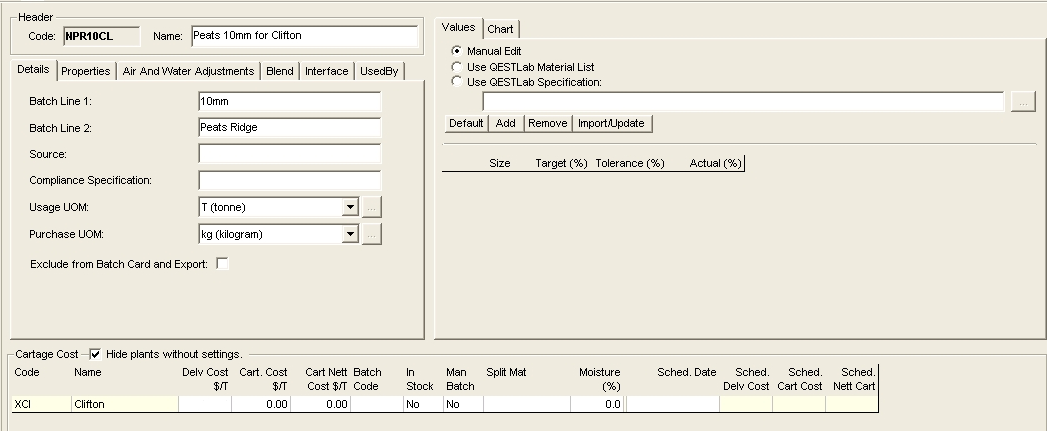
Task: Select the Manual Edit radio option
Action: tap(458, 51)
